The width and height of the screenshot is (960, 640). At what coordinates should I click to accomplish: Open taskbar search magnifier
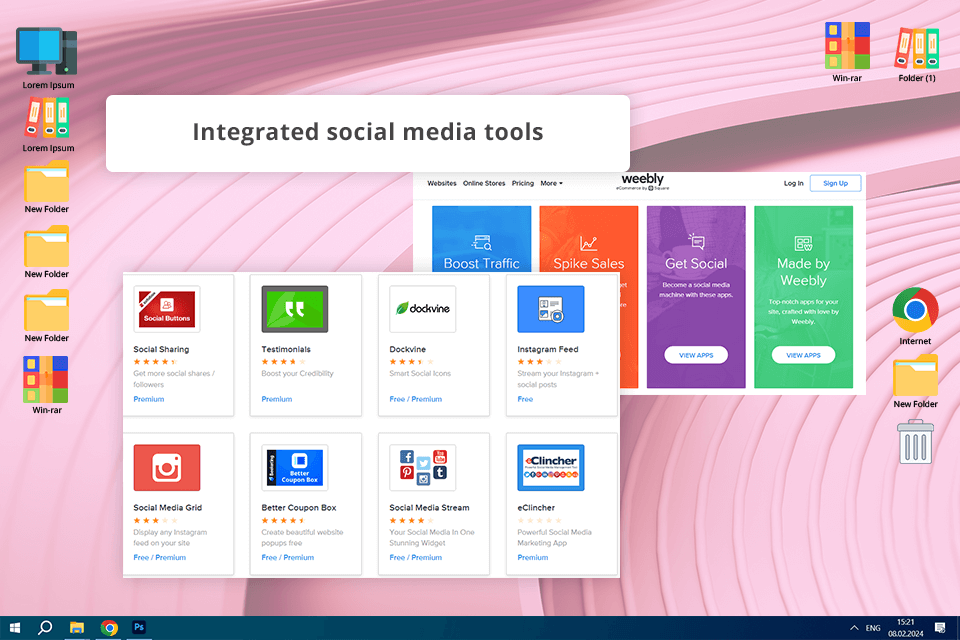click(45, 628)
